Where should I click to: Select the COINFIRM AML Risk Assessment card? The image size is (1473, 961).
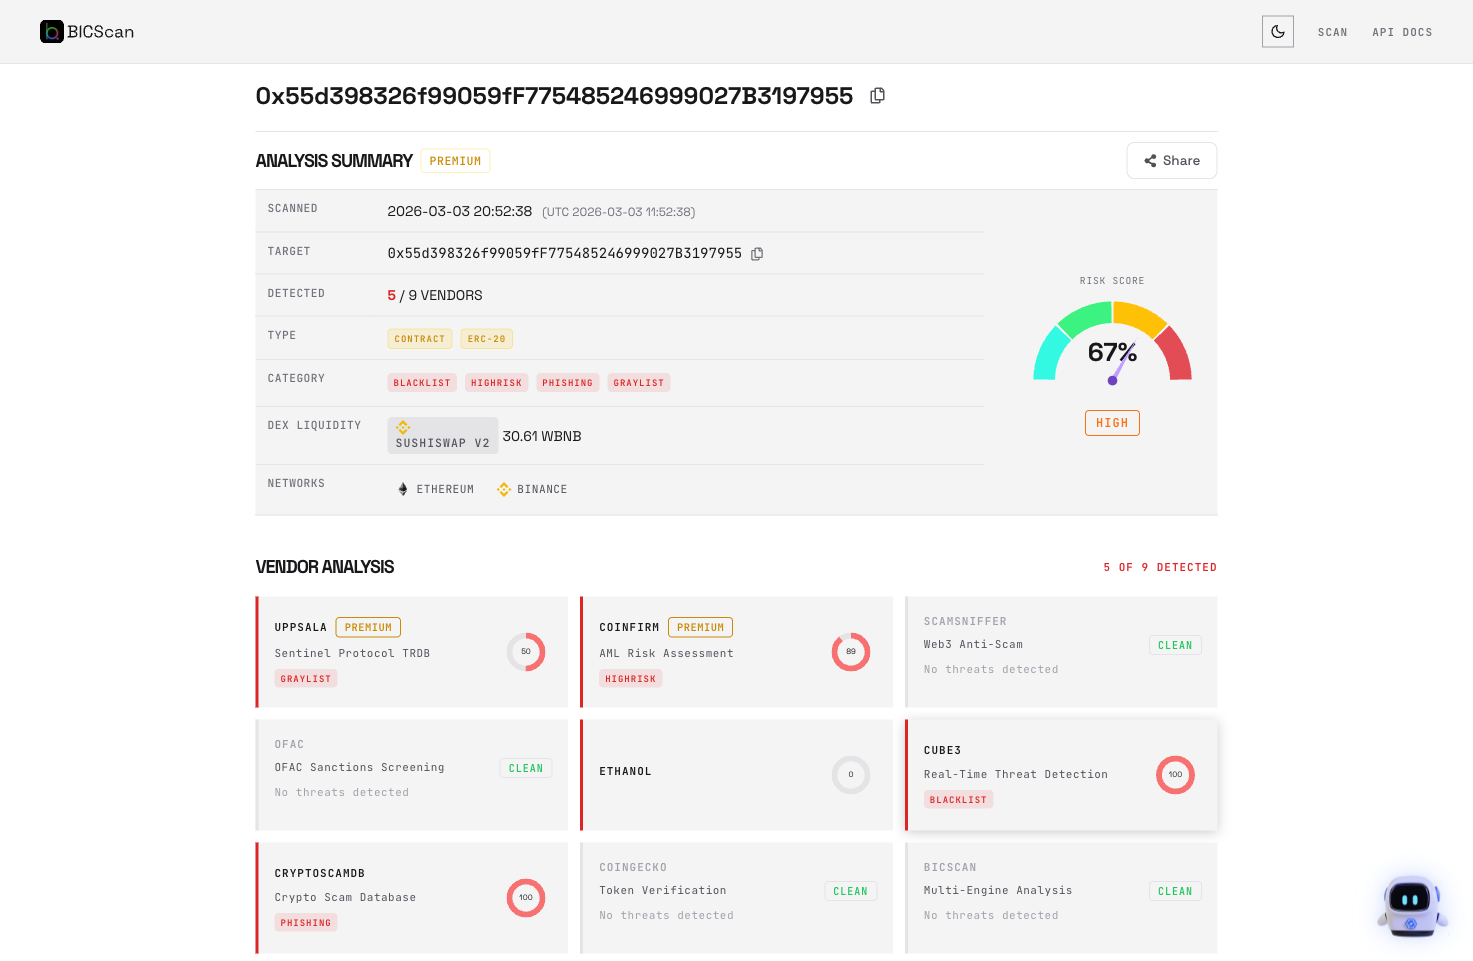point(737,652)
